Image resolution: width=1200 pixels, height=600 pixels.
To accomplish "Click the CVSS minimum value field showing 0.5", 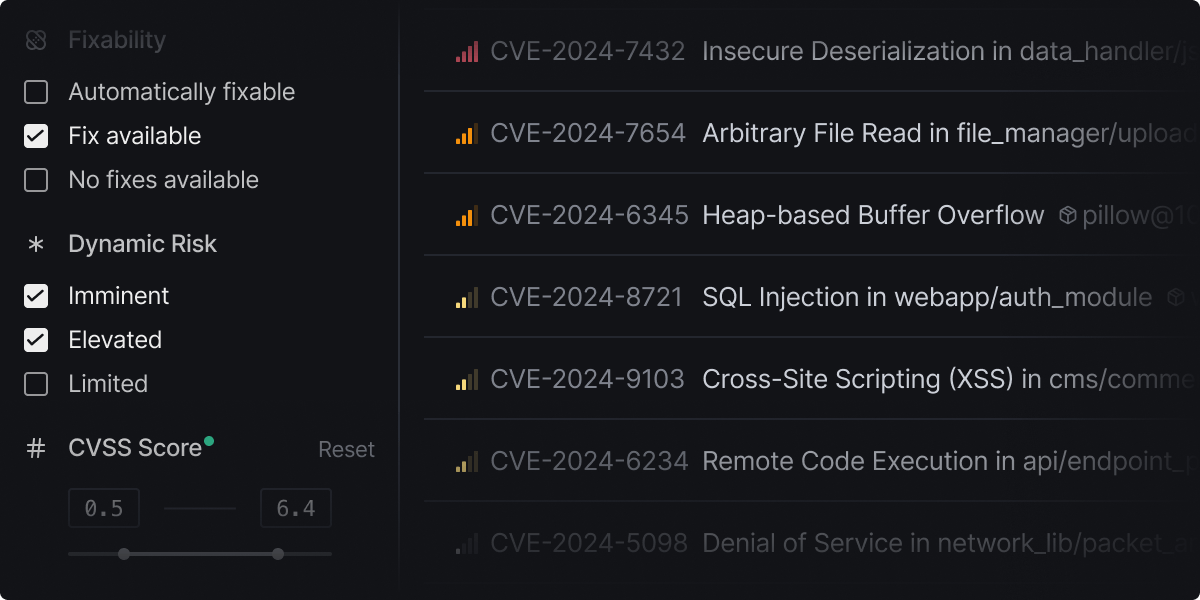I will [x=104, y=507].
